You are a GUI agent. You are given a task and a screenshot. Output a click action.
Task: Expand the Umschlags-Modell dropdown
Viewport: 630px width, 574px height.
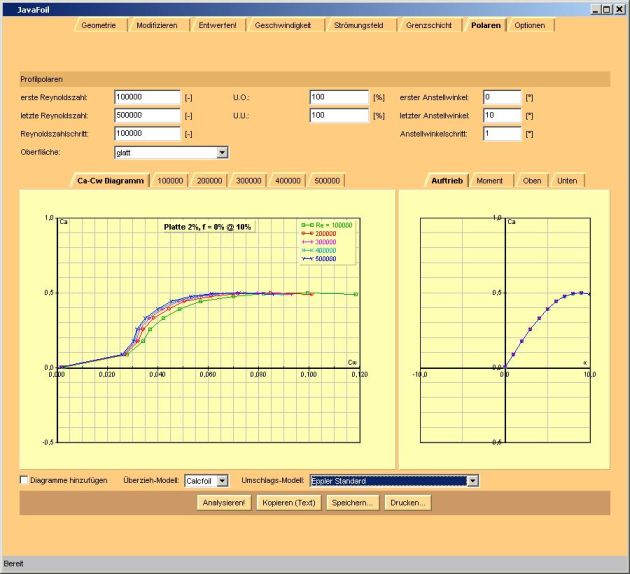pos(473,481)
